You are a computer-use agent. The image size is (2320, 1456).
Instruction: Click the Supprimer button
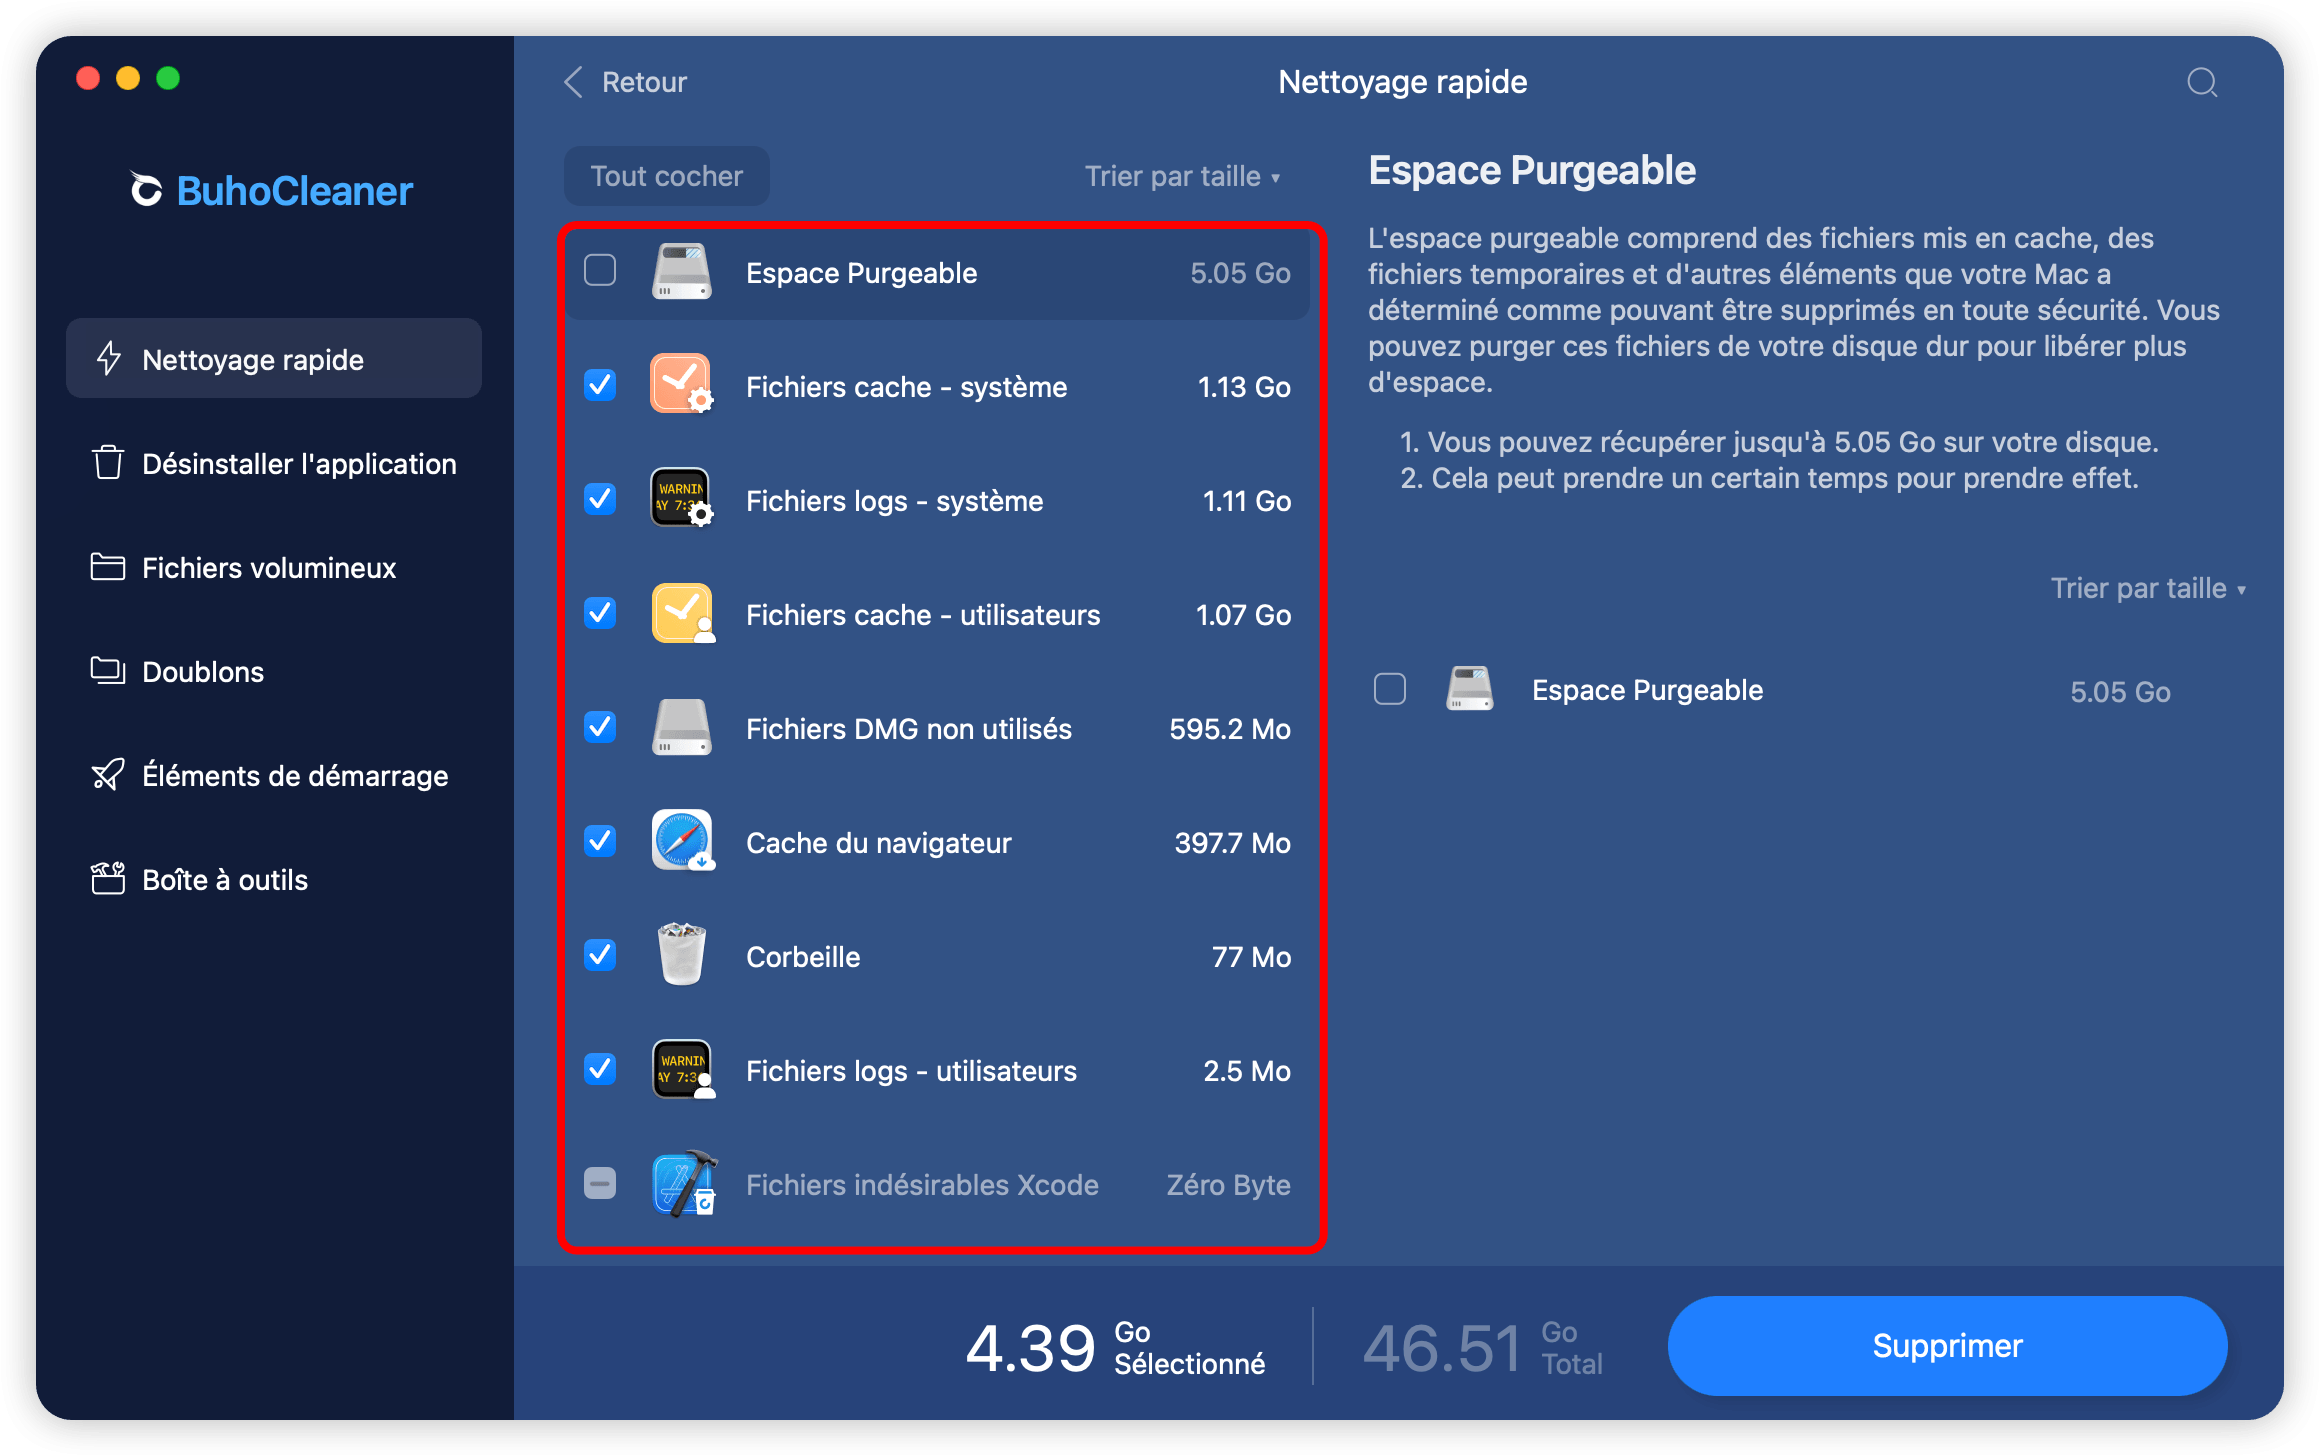point(1947,1345)
